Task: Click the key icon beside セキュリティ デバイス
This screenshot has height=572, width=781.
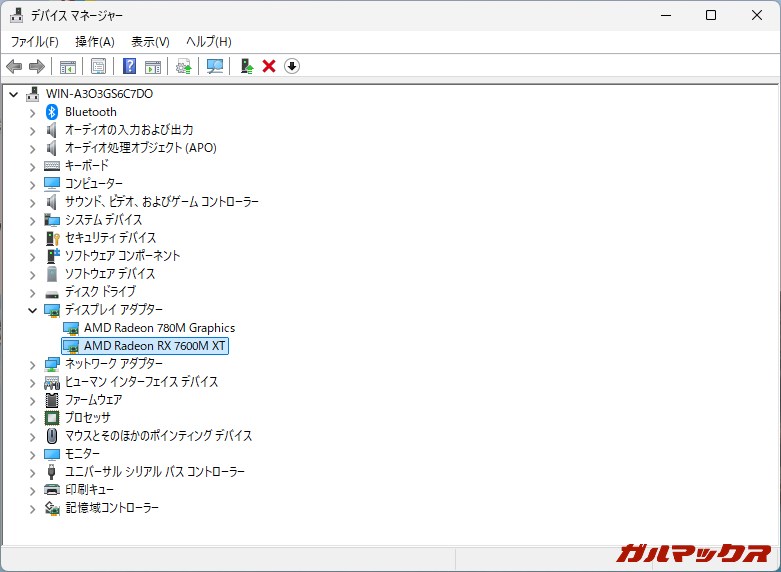Action: click(52, 238)
